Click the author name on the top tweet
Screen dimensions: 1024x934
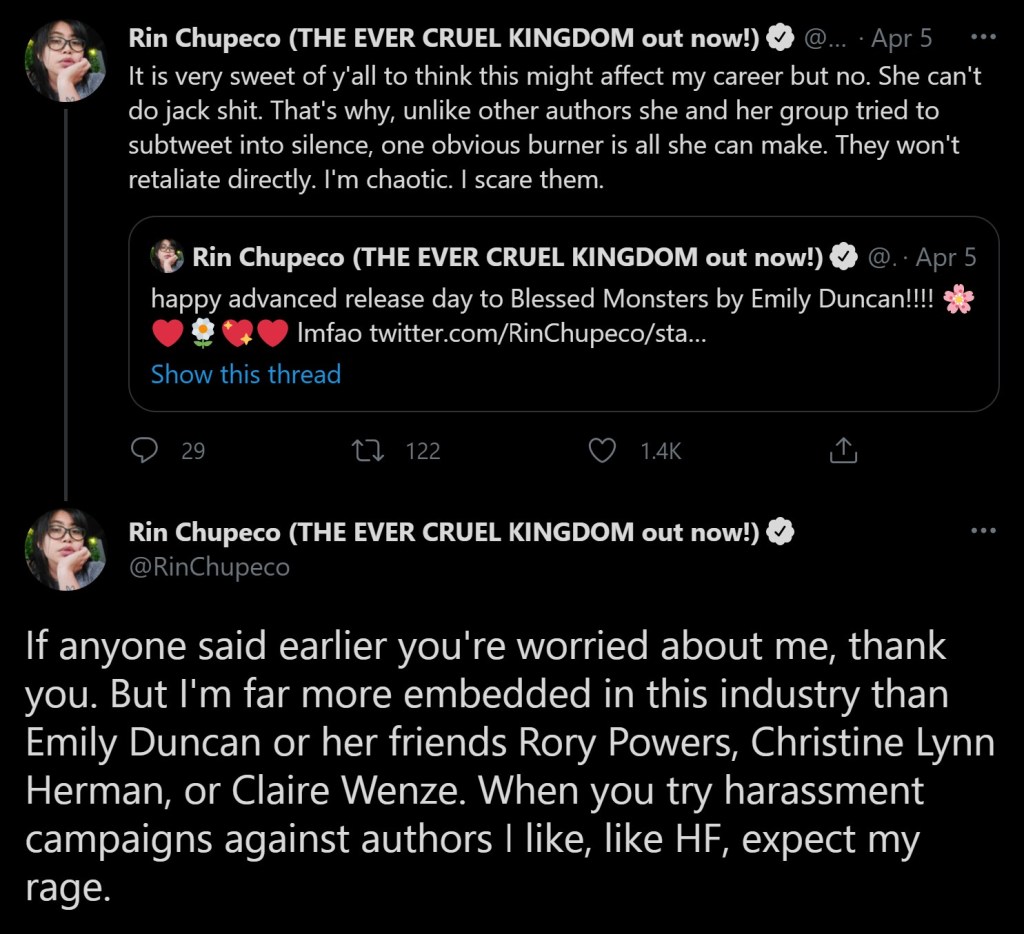point(445,39)
